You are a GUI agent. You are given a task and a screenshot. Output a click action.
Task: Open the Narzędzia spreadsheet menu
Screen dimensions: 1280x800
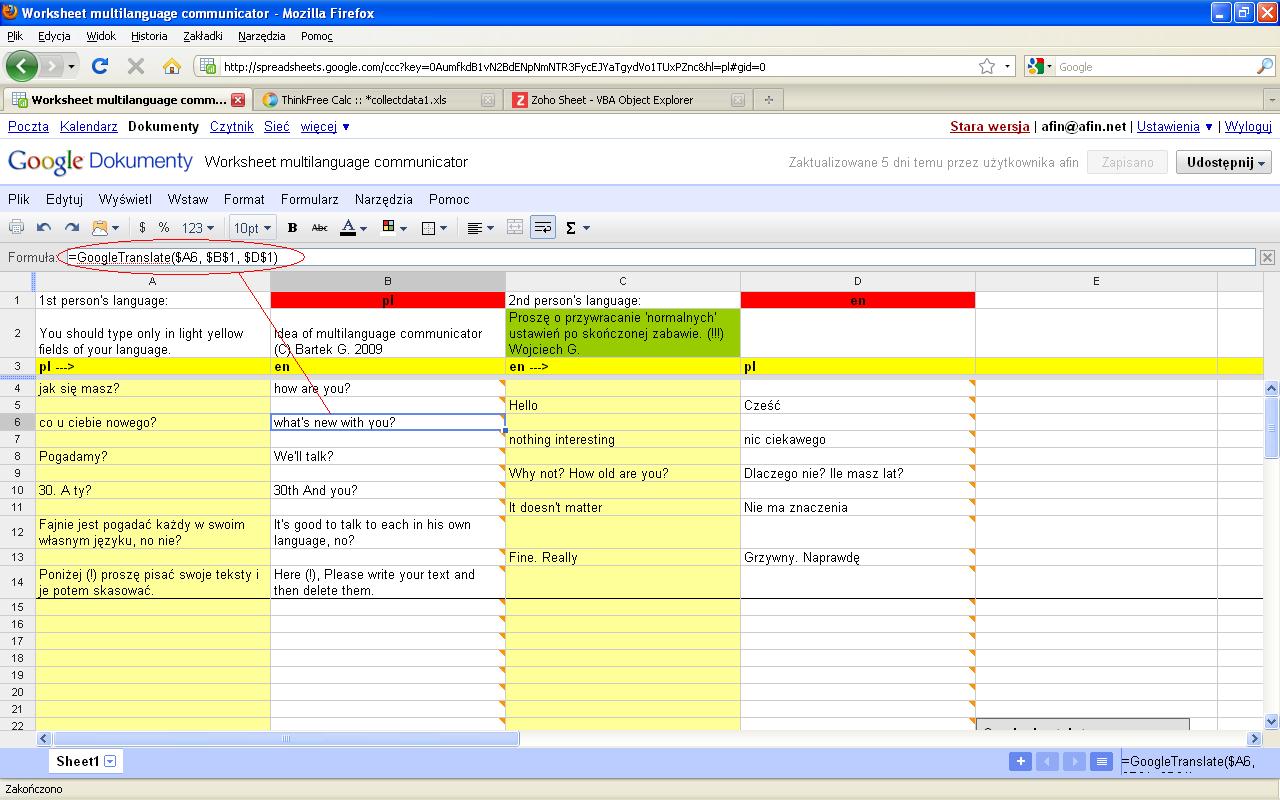(384, 199)
